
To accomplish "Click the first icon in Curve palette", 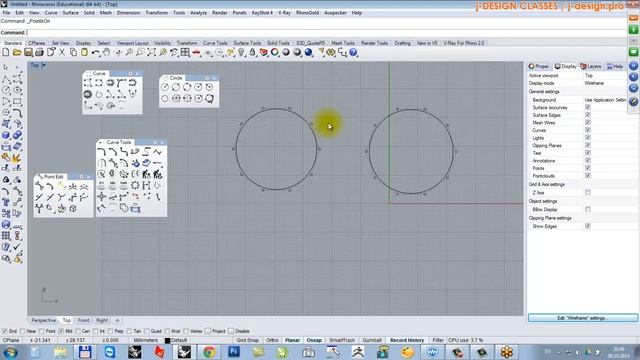I will pyautogui.click(x=88, y=83).
